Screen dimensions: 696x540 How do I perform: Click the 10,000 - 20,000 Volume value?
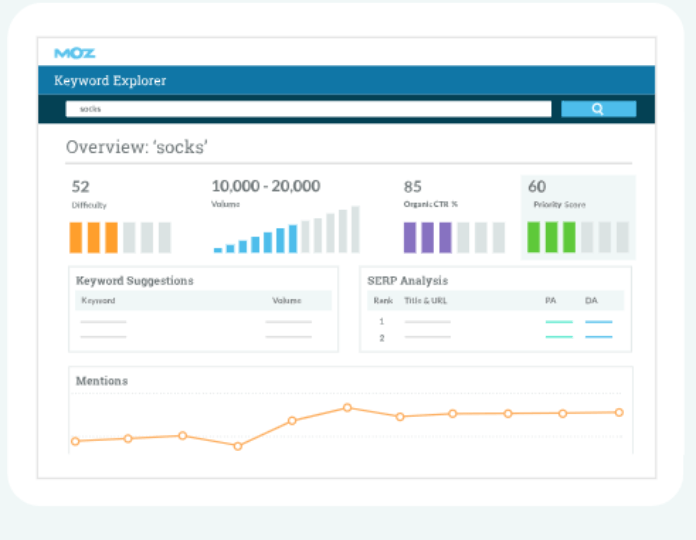265,186
